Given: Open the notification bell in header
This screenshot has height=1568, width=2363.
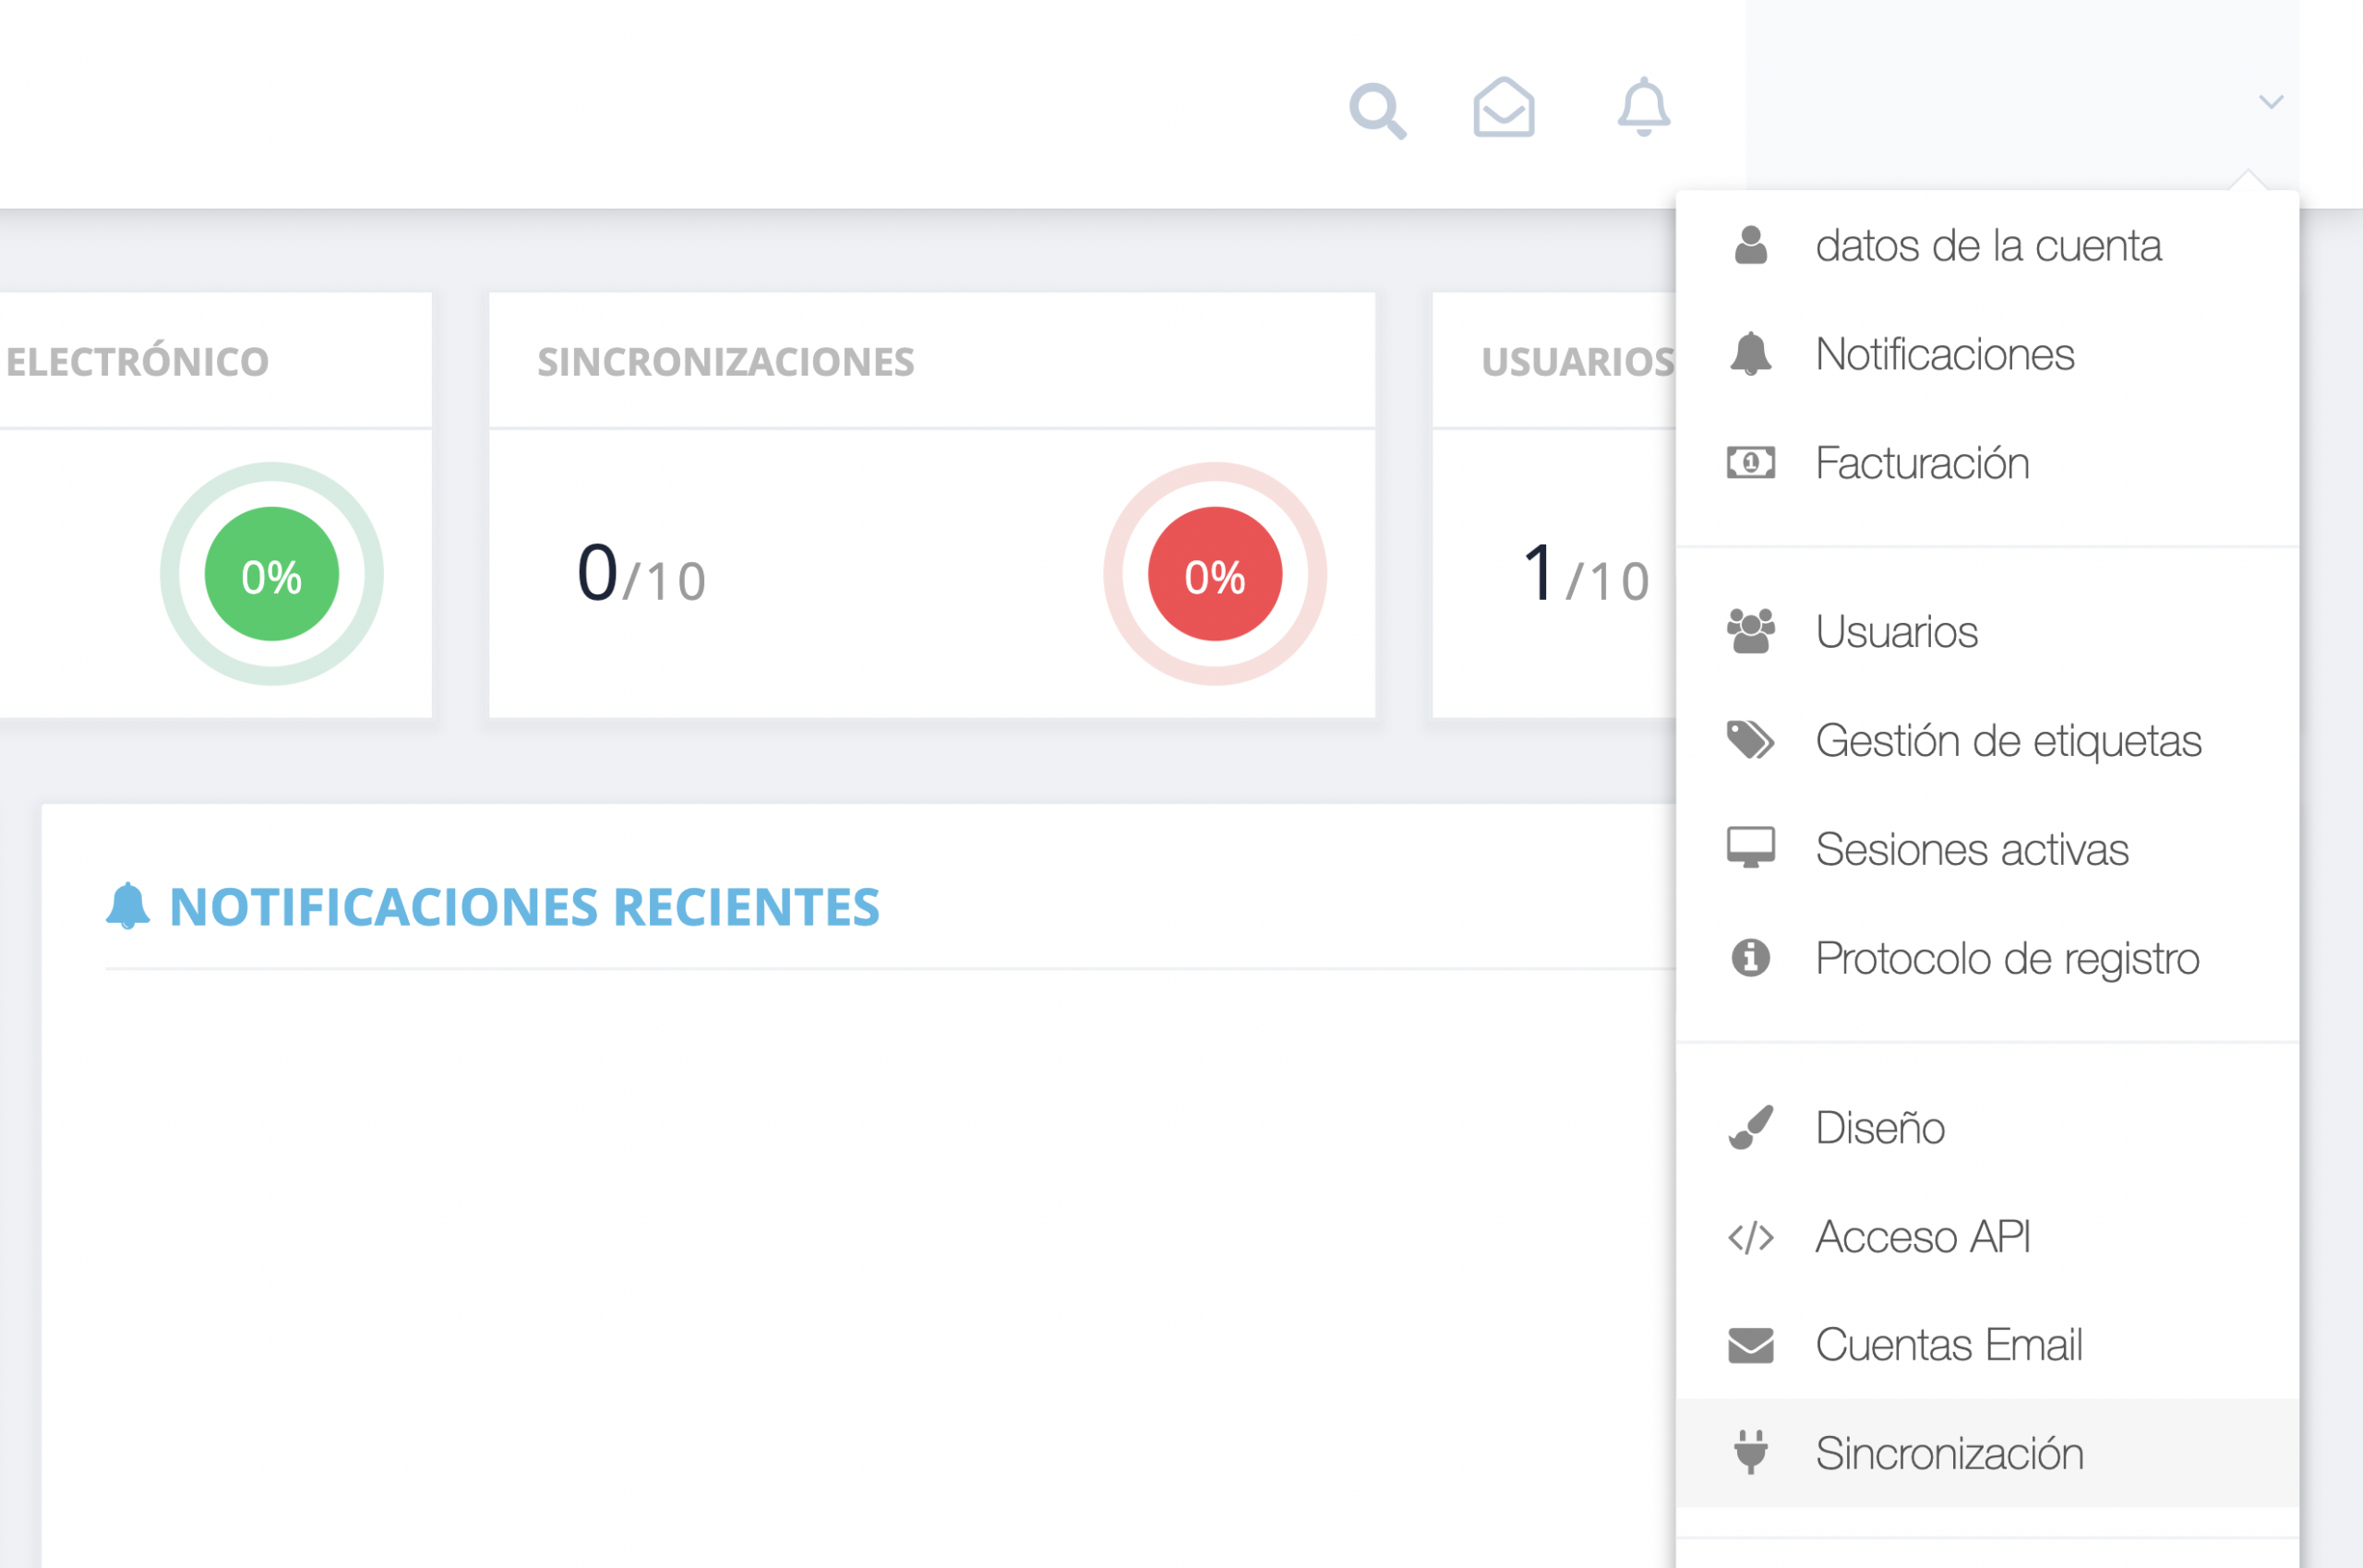Looking at the screenshot, I should [x=1643, y=106].
